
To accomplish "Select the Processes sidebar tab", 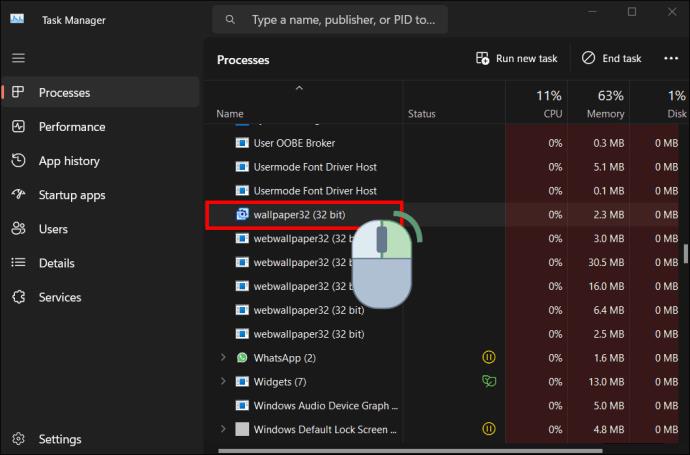I will pos(100,92).
